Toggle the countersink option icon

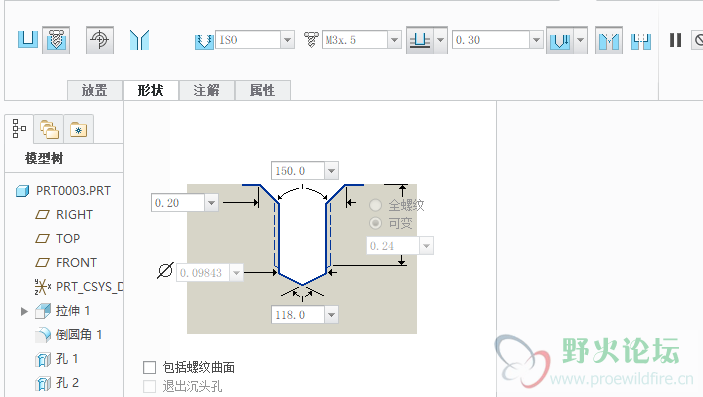(x=609, y=41)
